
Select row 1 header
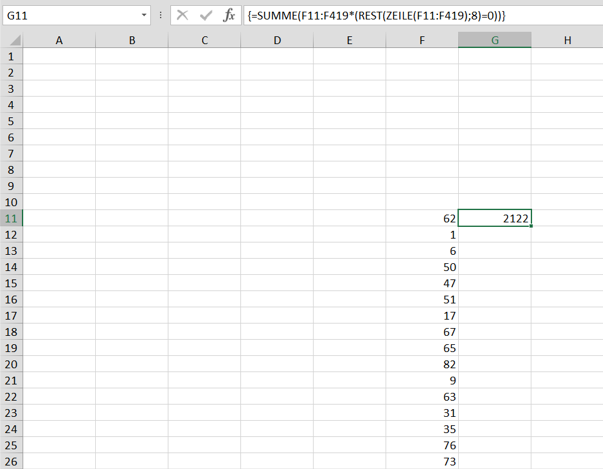click(x=11, y=57)
